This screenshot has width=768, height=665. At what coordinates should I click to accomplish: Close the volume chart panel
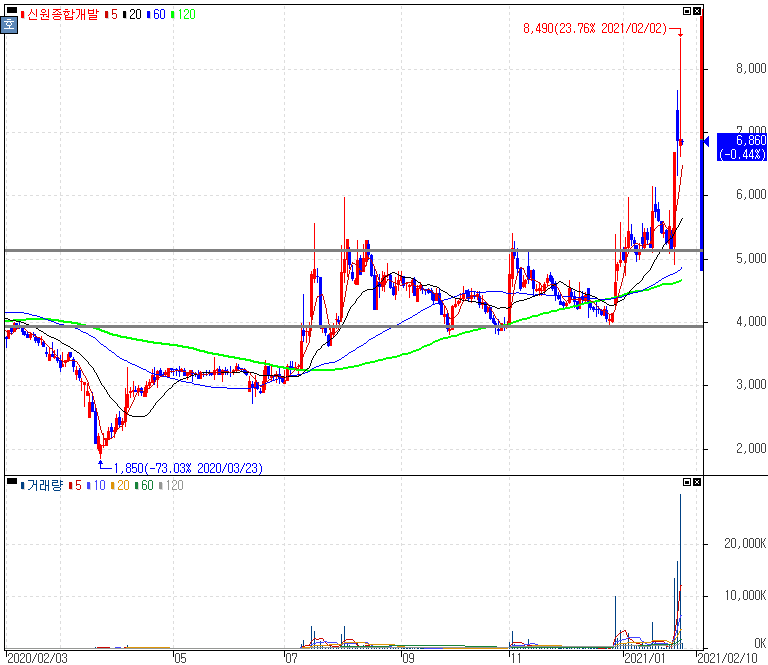697,482
